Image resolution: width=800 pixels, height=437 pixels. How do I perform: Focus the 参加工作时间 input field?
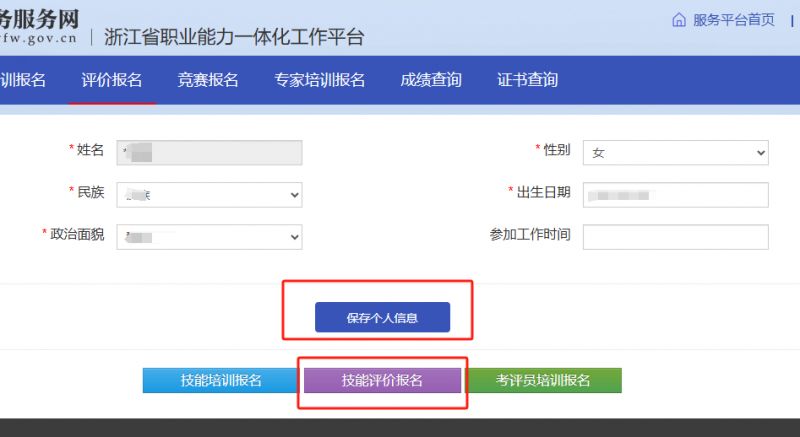676,237
